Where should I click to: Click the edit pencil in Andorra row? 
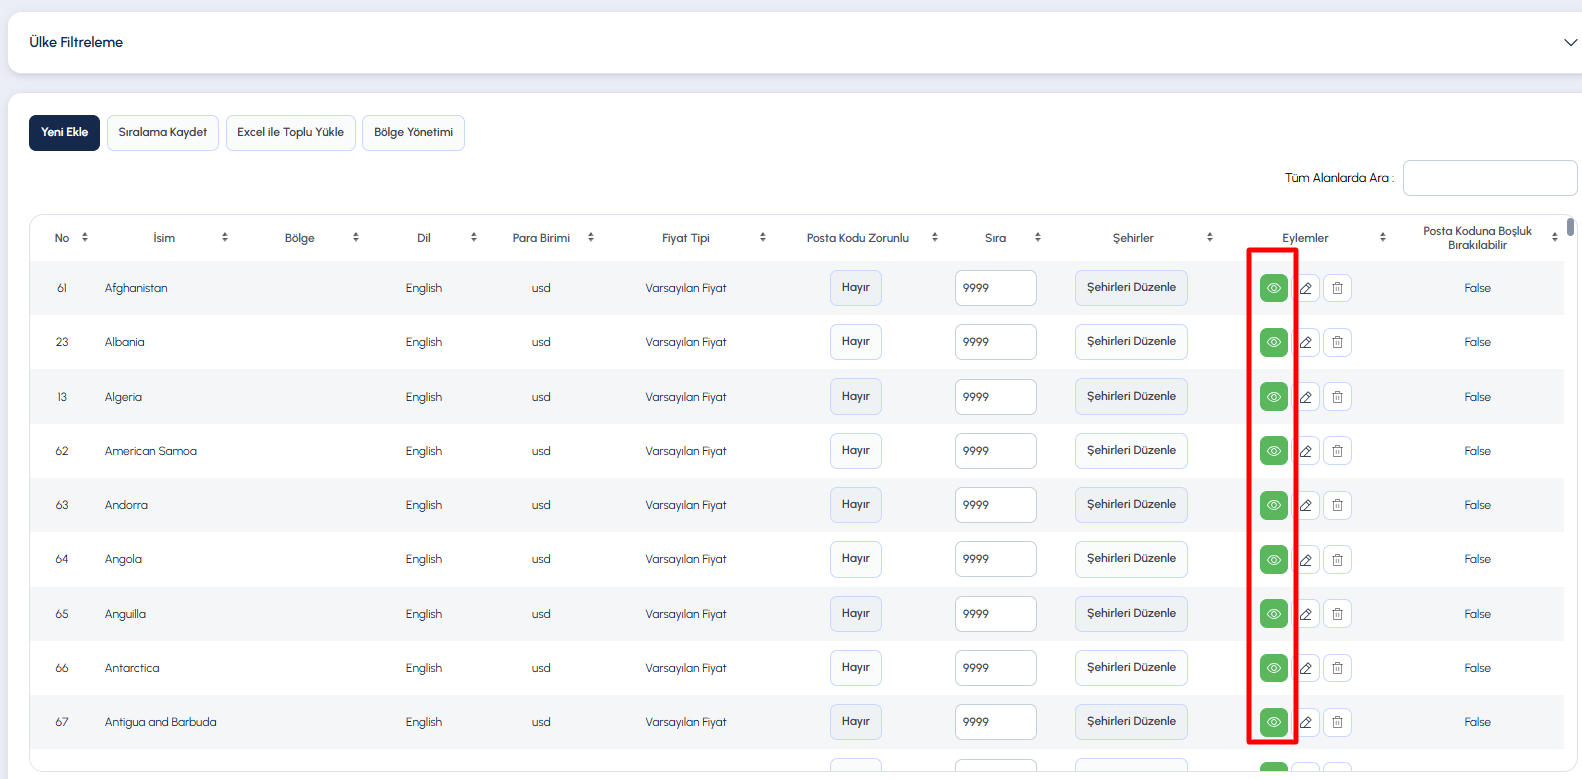click(x=1306, y=505)
